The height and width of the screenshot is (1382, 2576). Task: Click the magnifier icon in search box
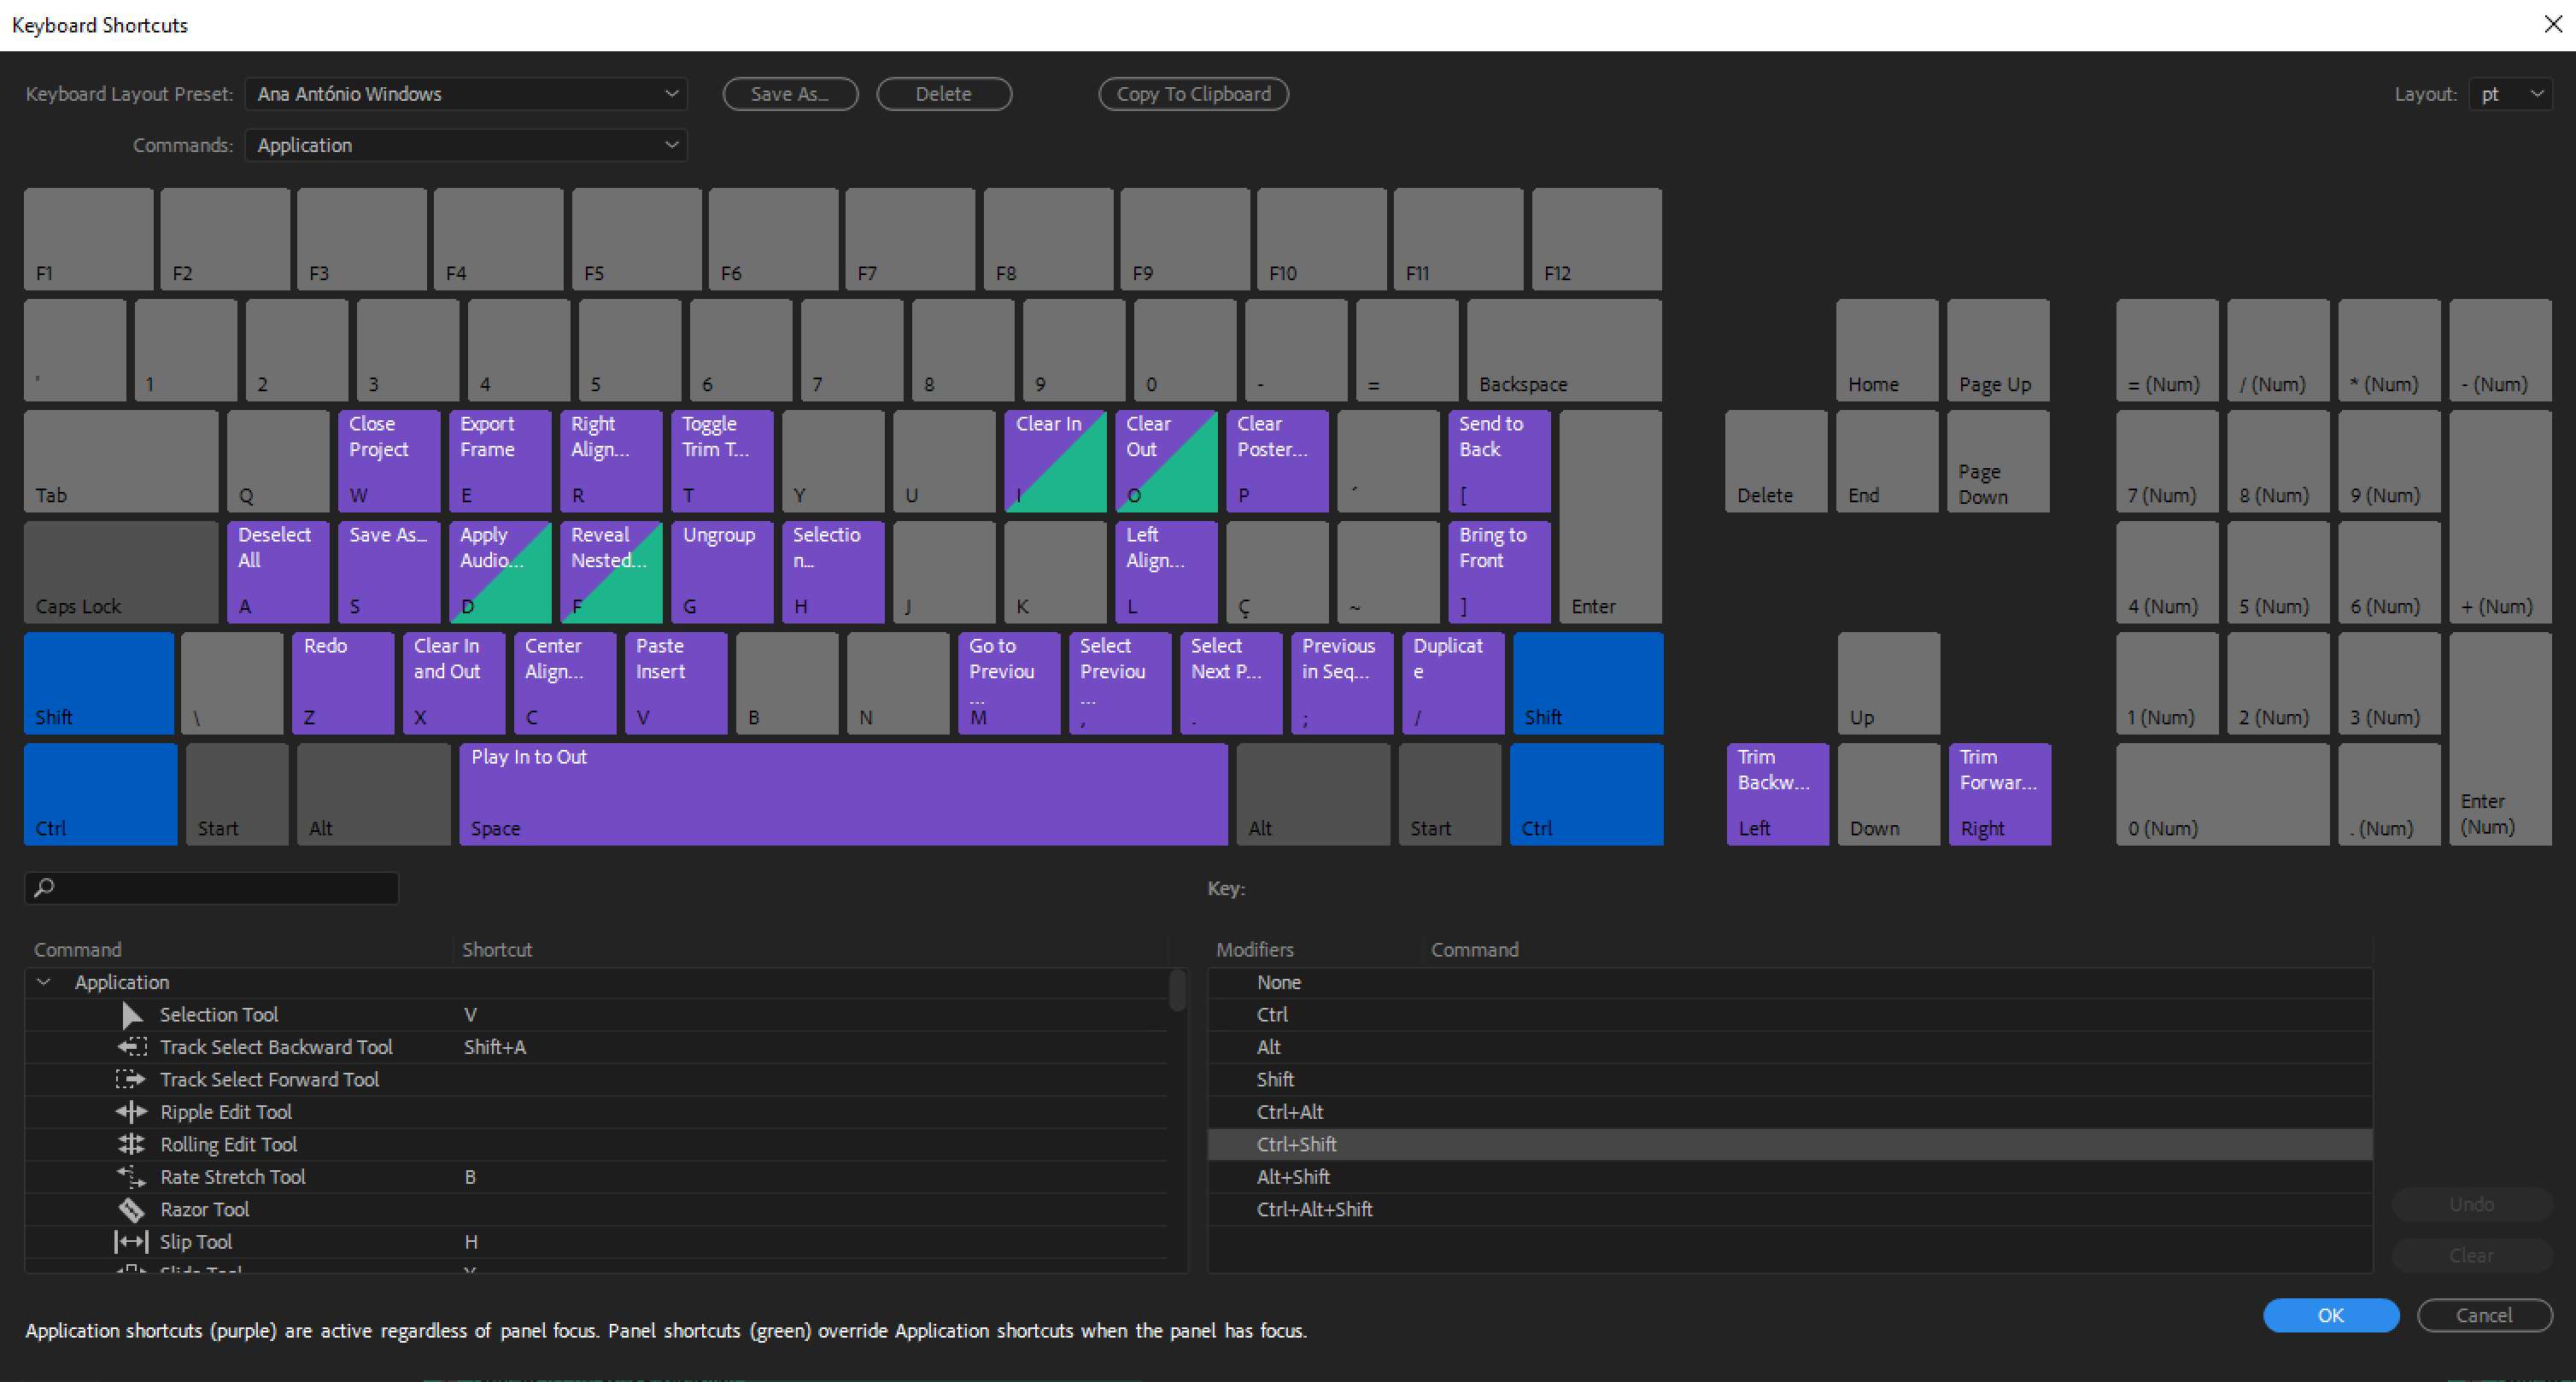44,887
